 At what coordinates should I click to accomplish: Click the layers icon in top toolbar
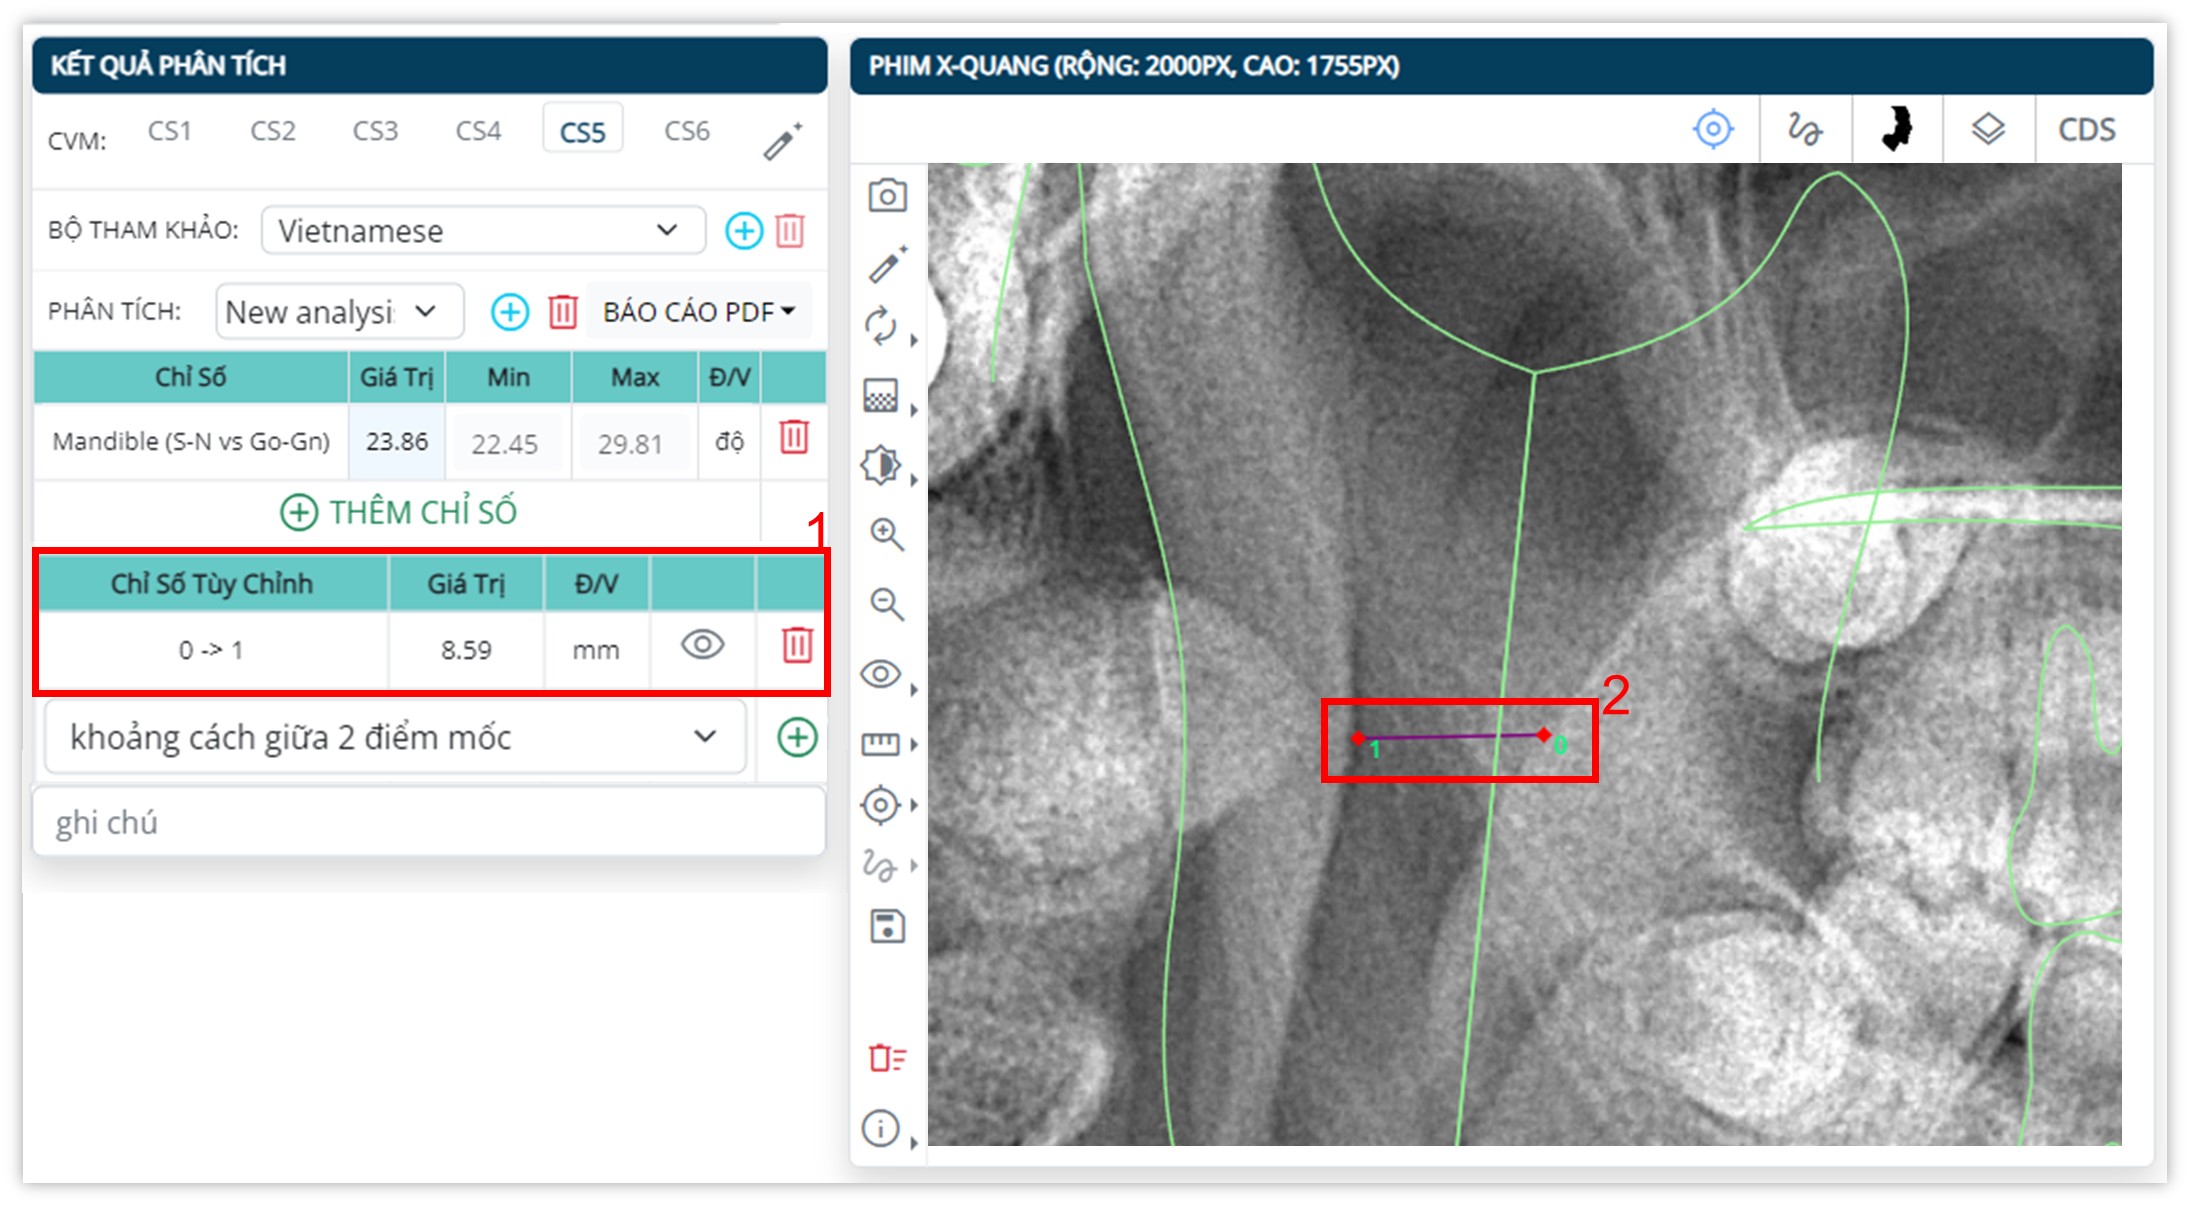(1988, 129)
